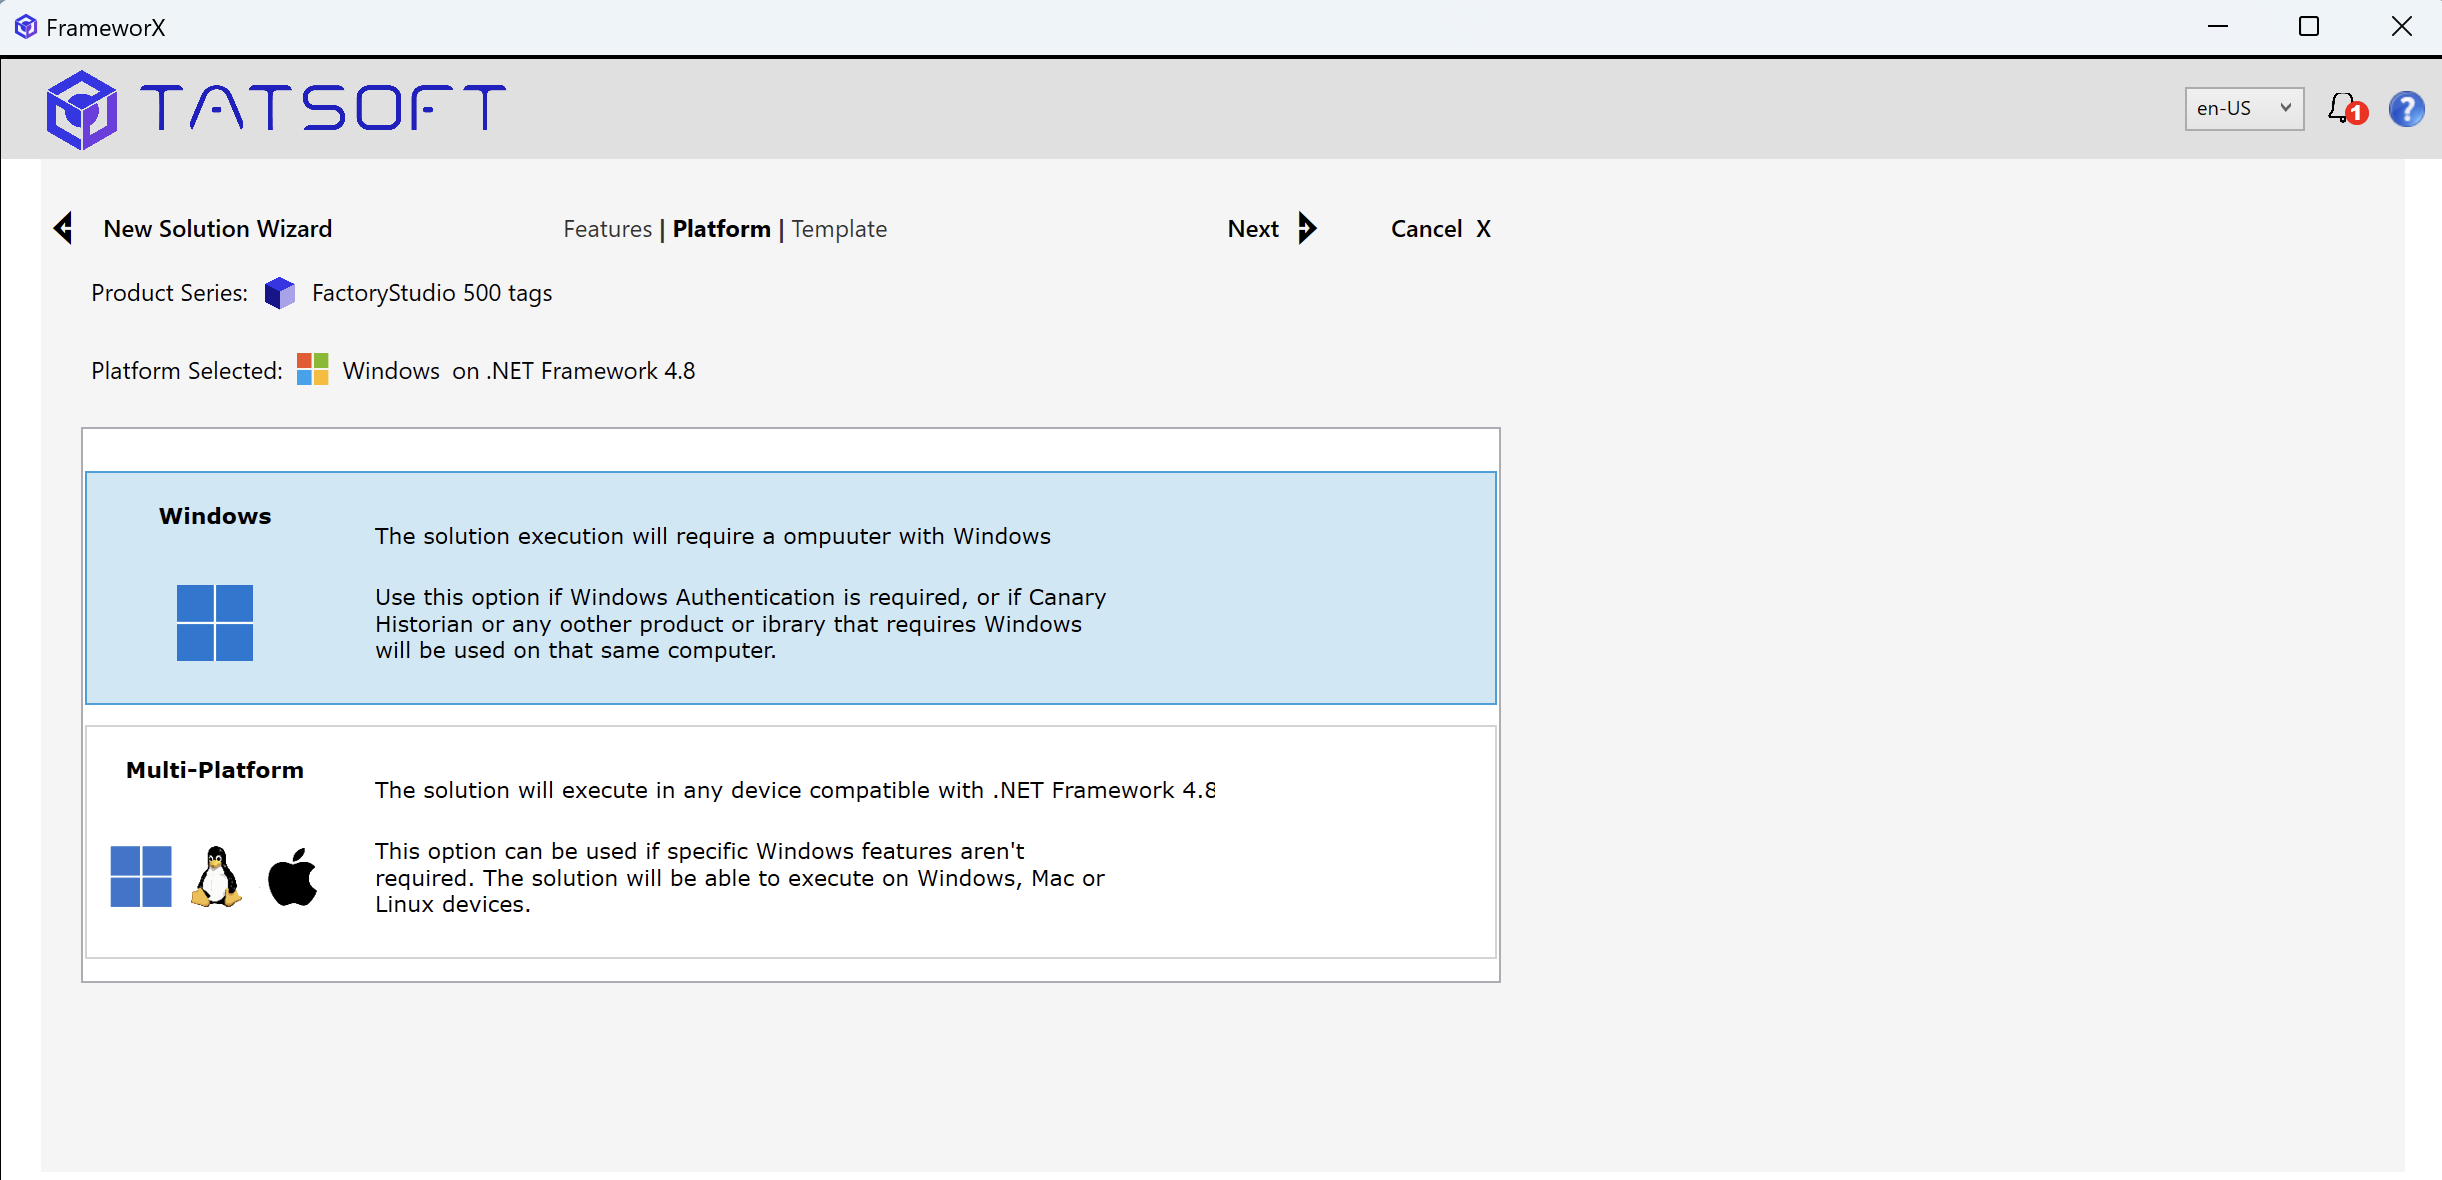
Task: Open the en-US language dropdown
Action: coord(2244,108)
